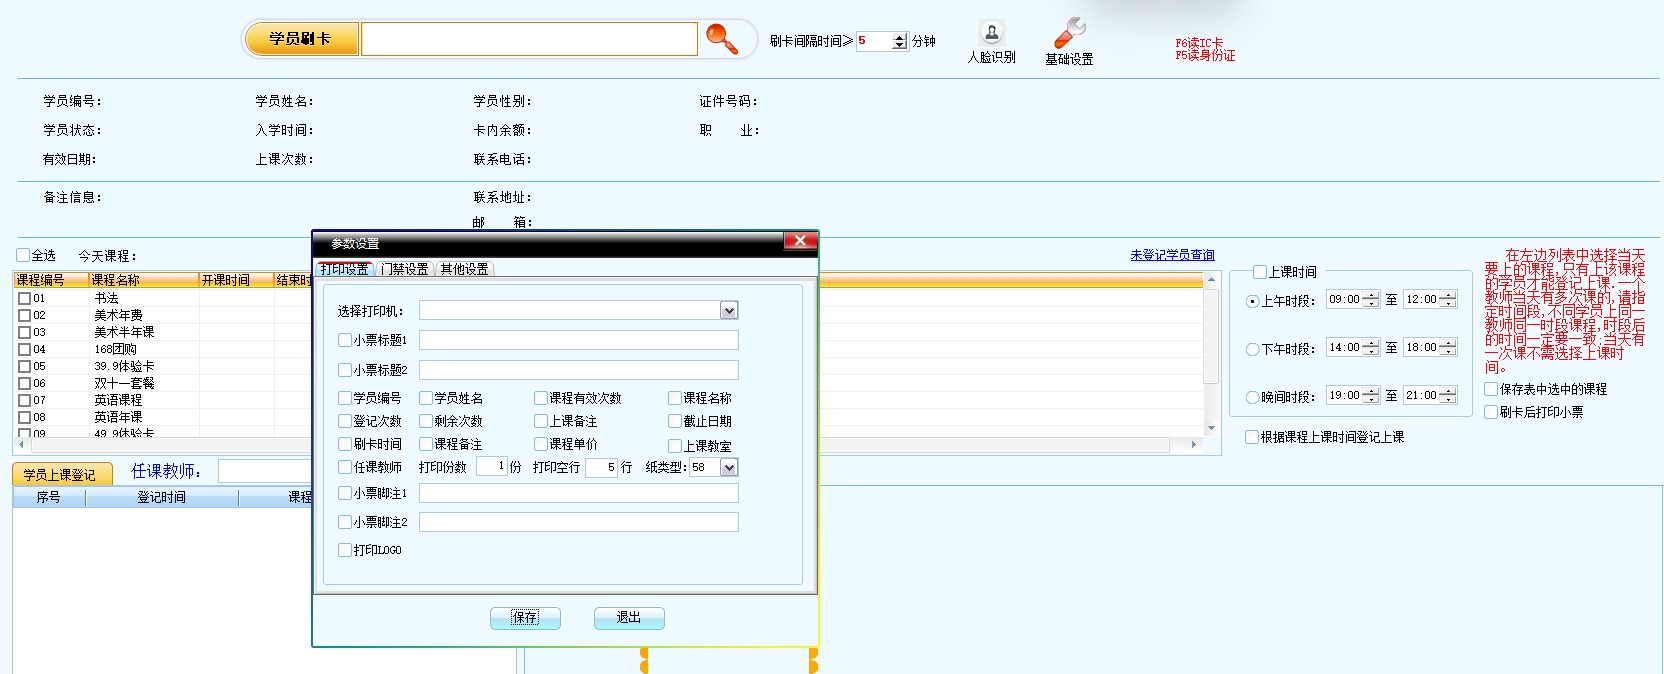Increase the card swipe interval spinner
1664x674 pixels.
click(x=900, y=37)
